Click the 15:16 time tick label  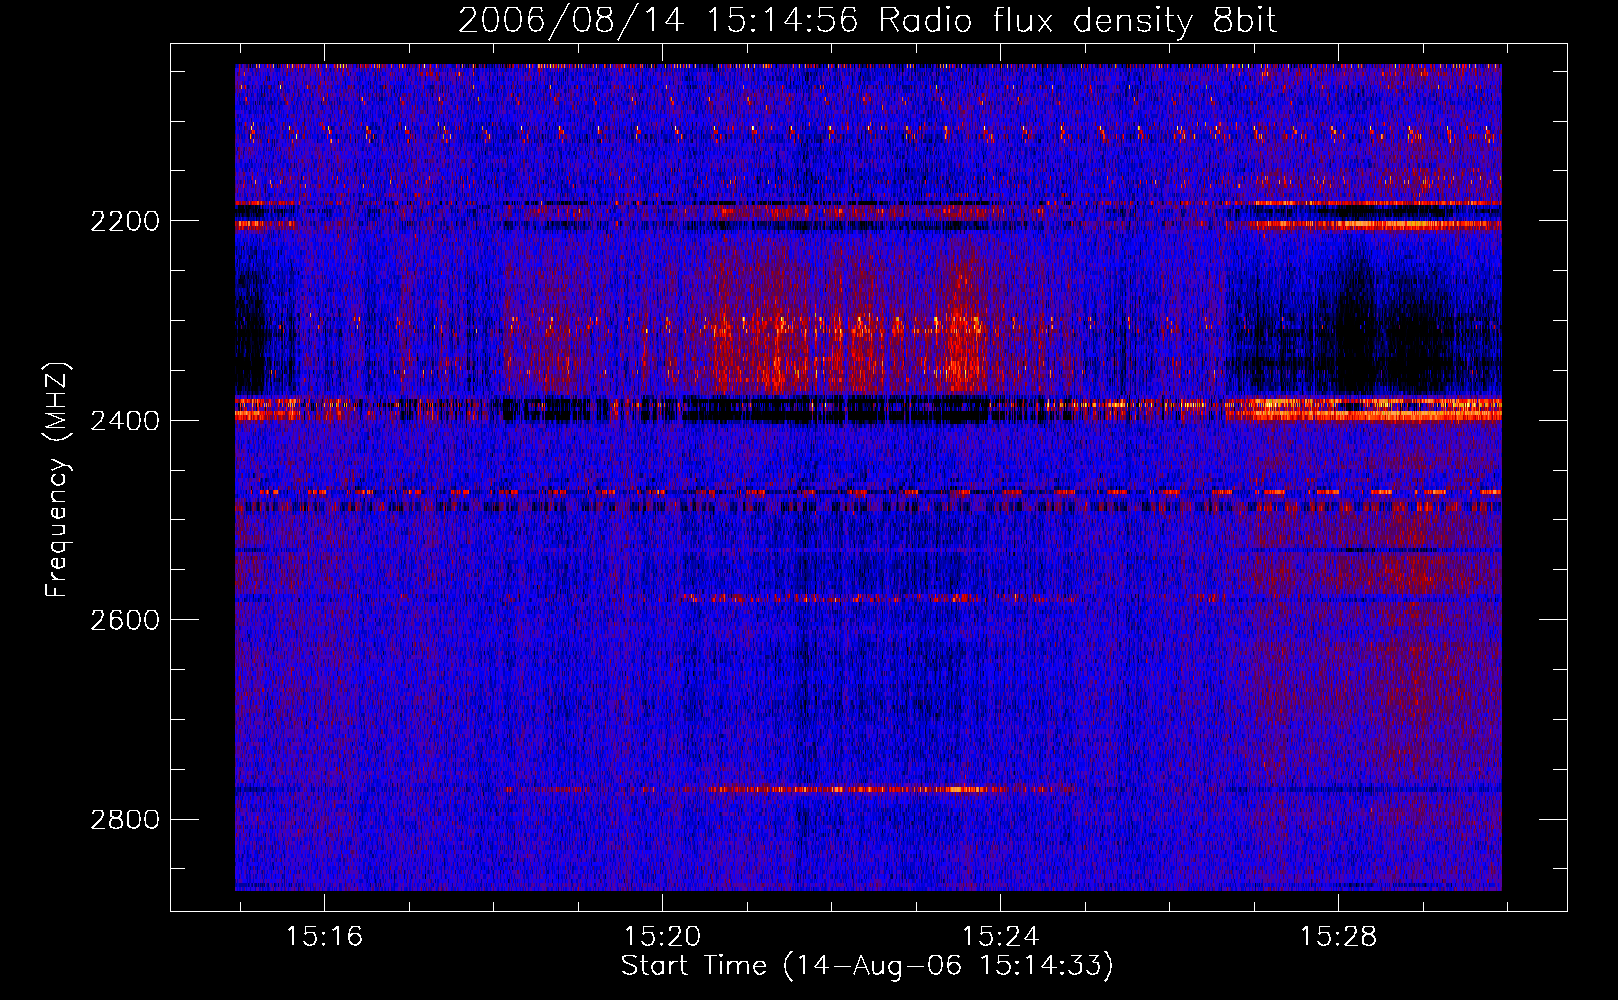click(x=324, y=937)
